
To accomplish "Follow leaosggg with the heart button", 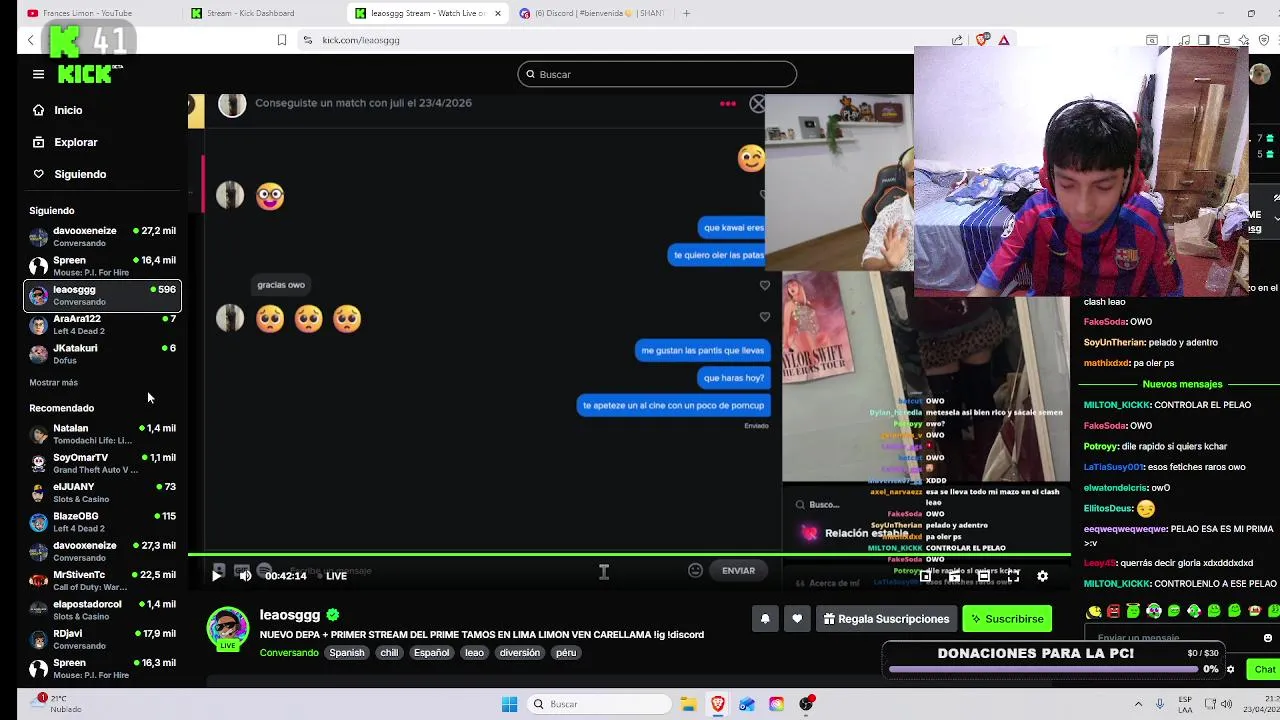I will (x=797, y=619).
